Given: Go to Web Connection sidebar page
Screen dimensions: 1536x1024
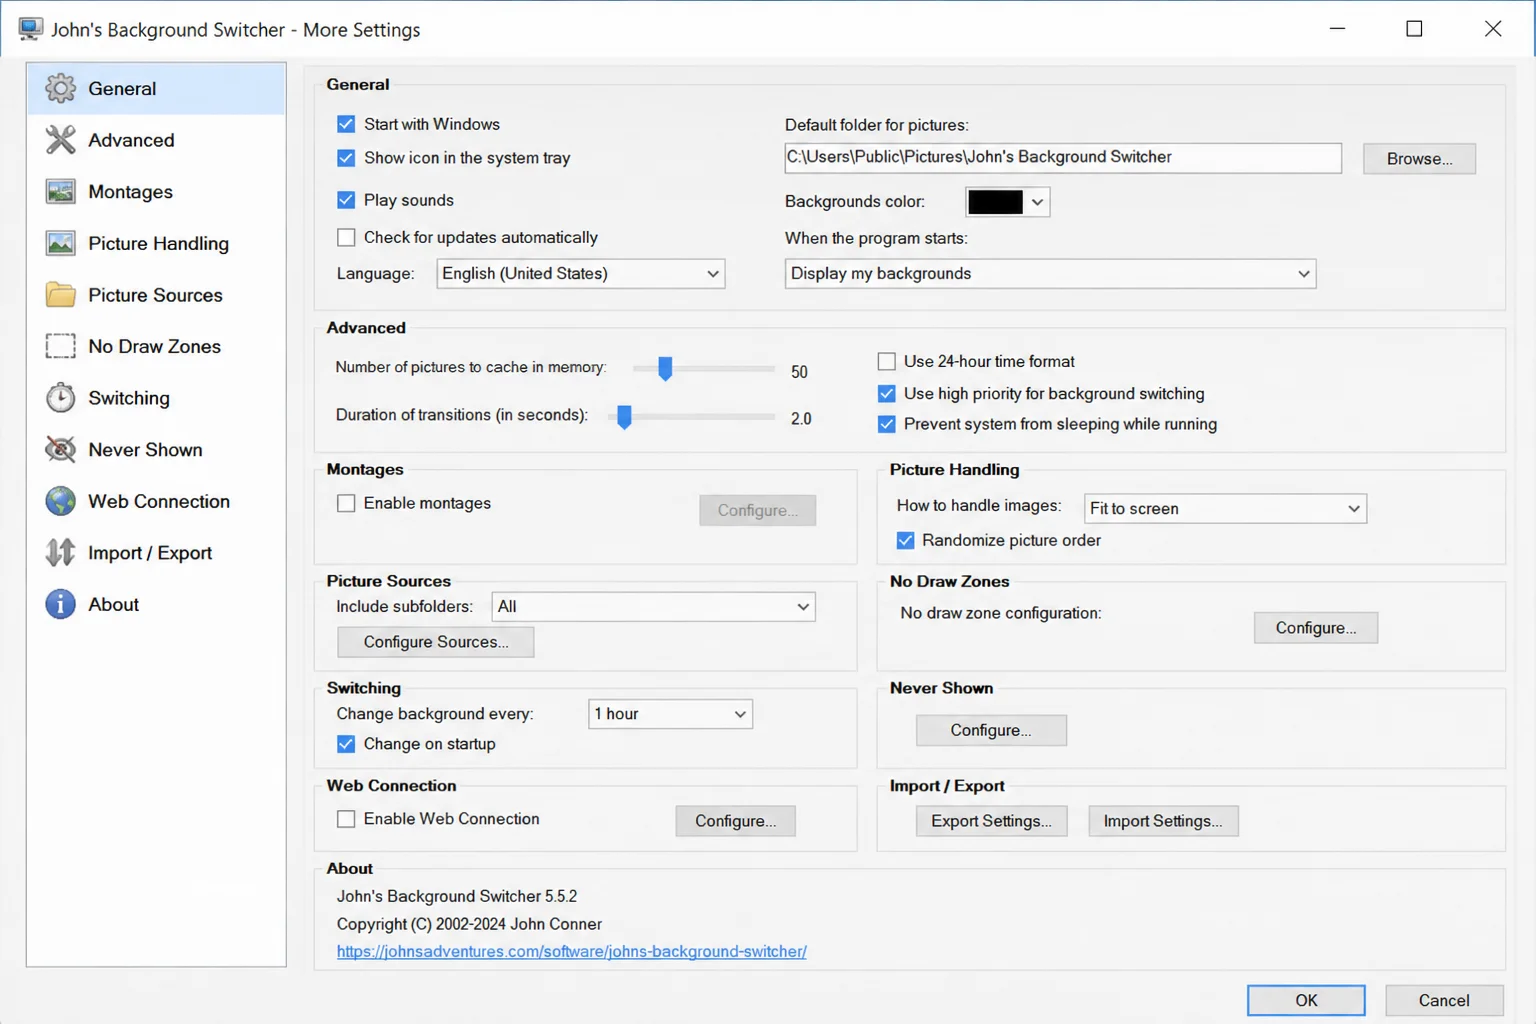Looking at the screenshot, I should tap(156, 501).
